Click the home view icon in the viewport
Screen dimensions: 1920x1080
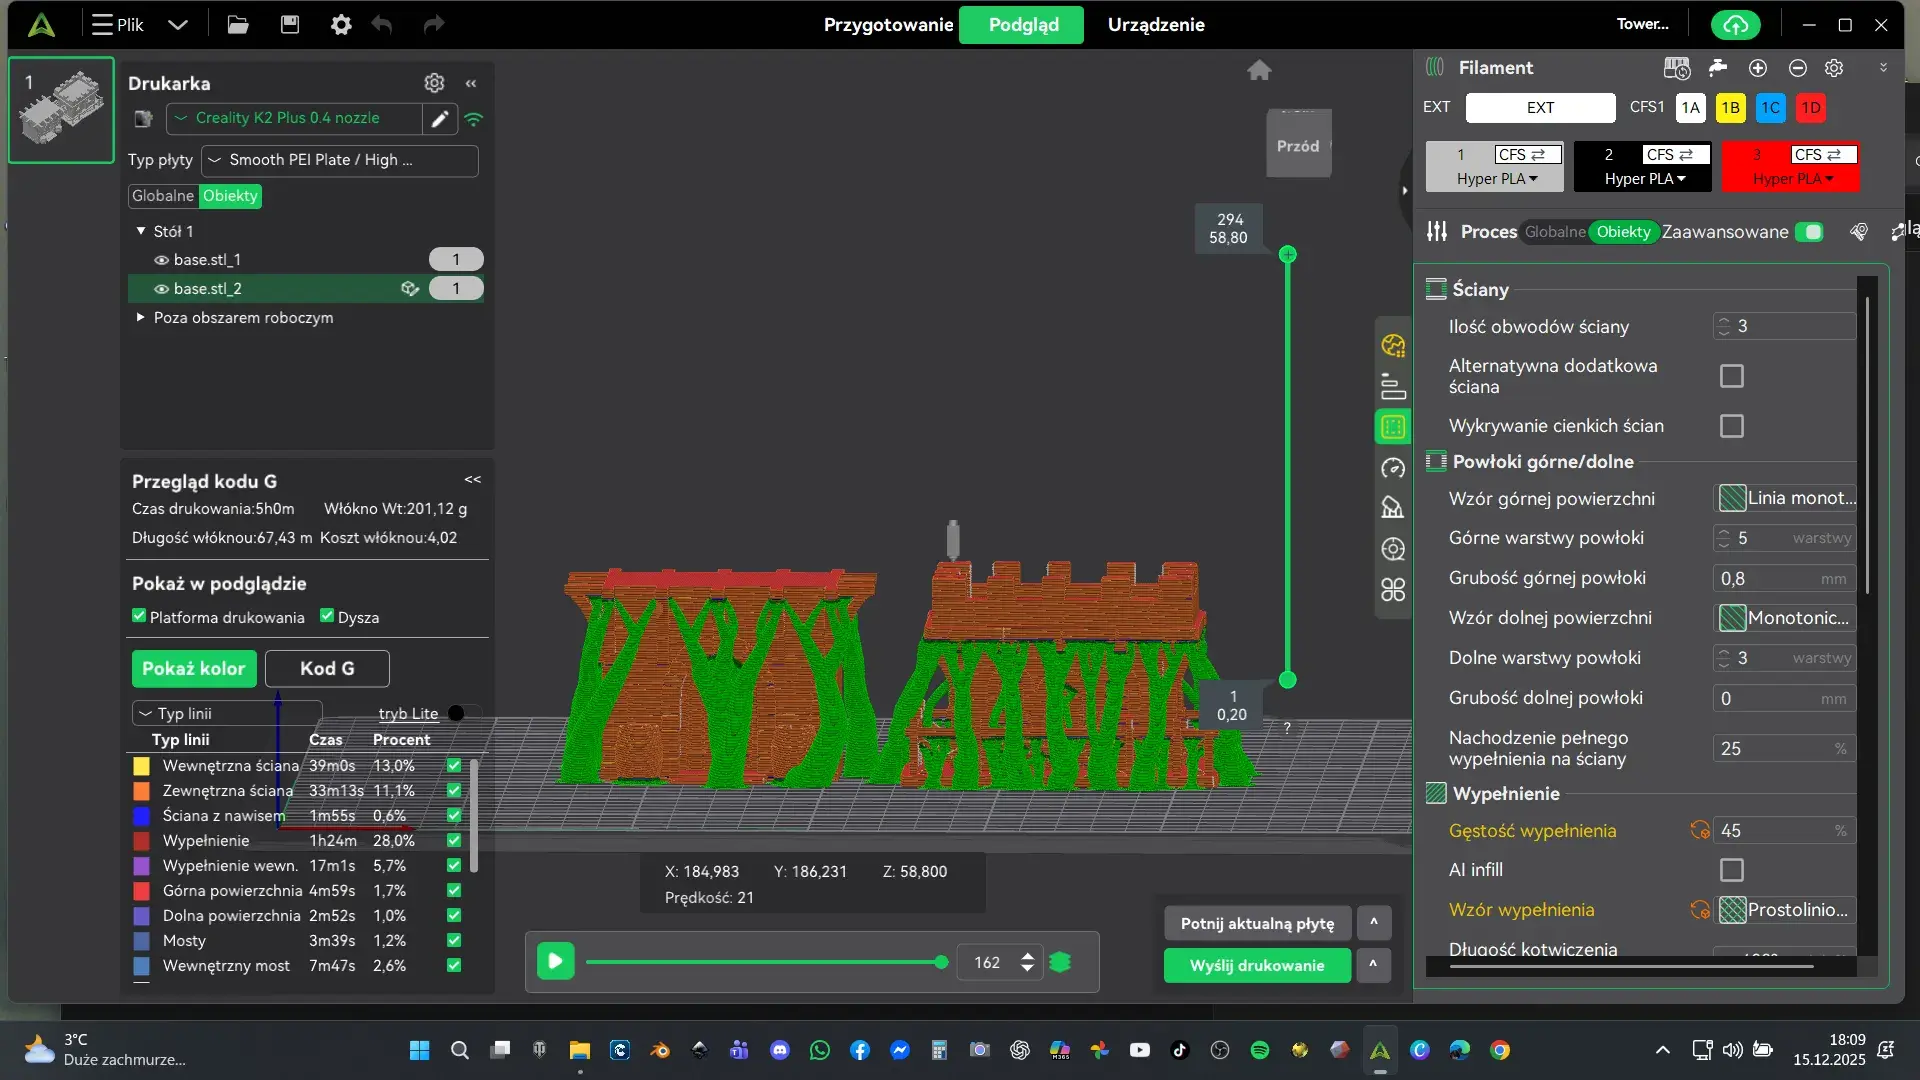pos(1259,70)
